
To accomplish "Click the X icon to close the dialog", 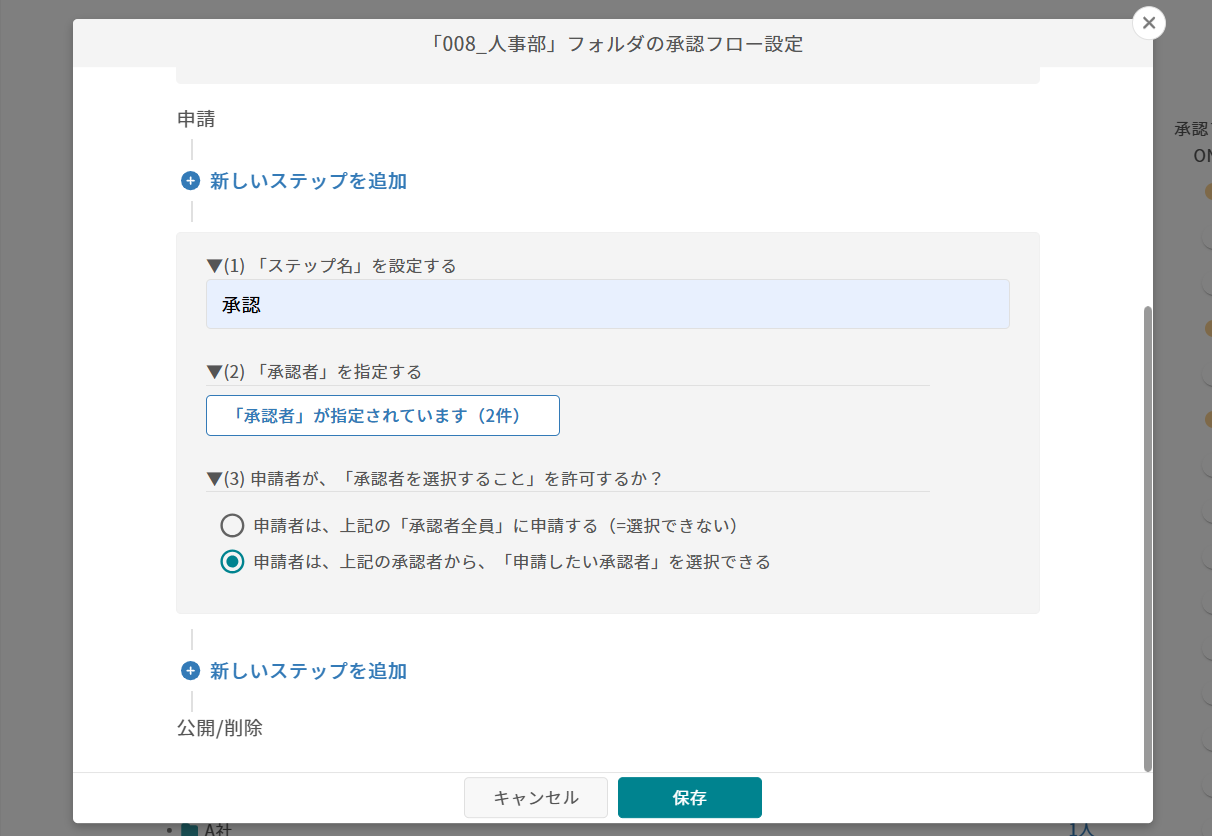I will [1149, 23].
